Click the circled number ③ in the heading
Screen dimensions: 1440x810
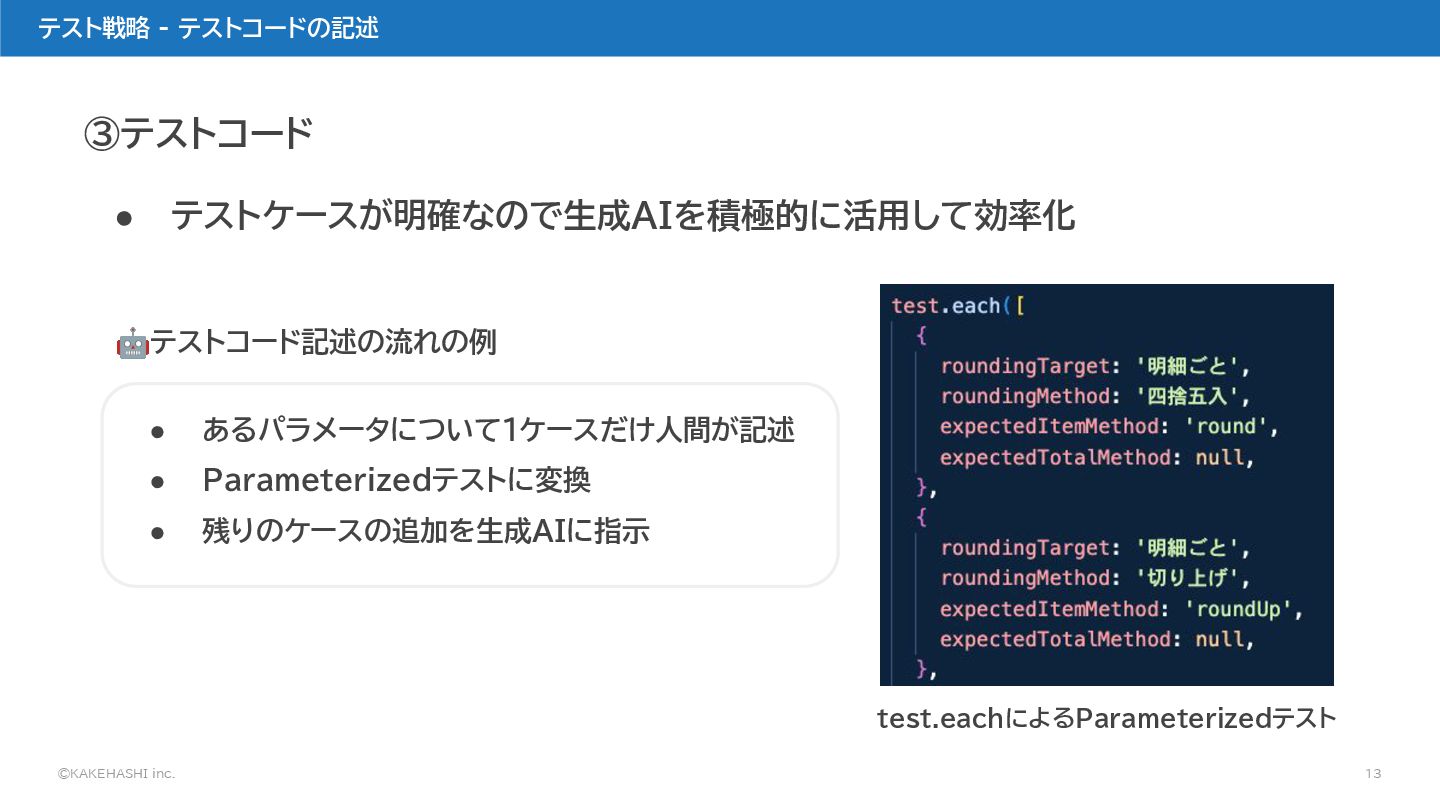click(101, 134)
